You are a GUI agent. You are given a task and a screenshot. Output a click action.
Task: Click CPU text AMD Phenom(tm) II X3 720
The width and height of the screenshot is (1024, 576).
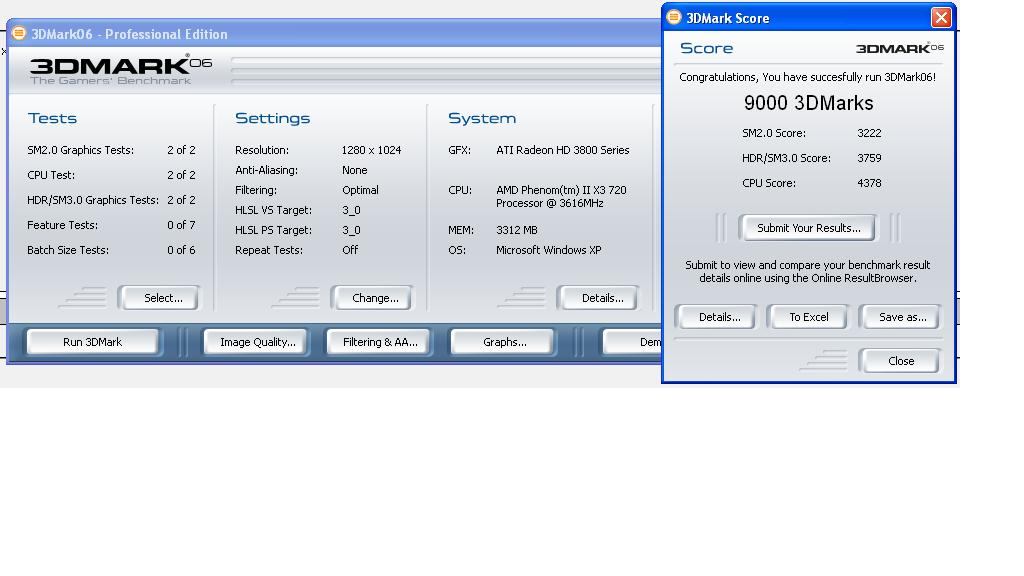[561, 190]
